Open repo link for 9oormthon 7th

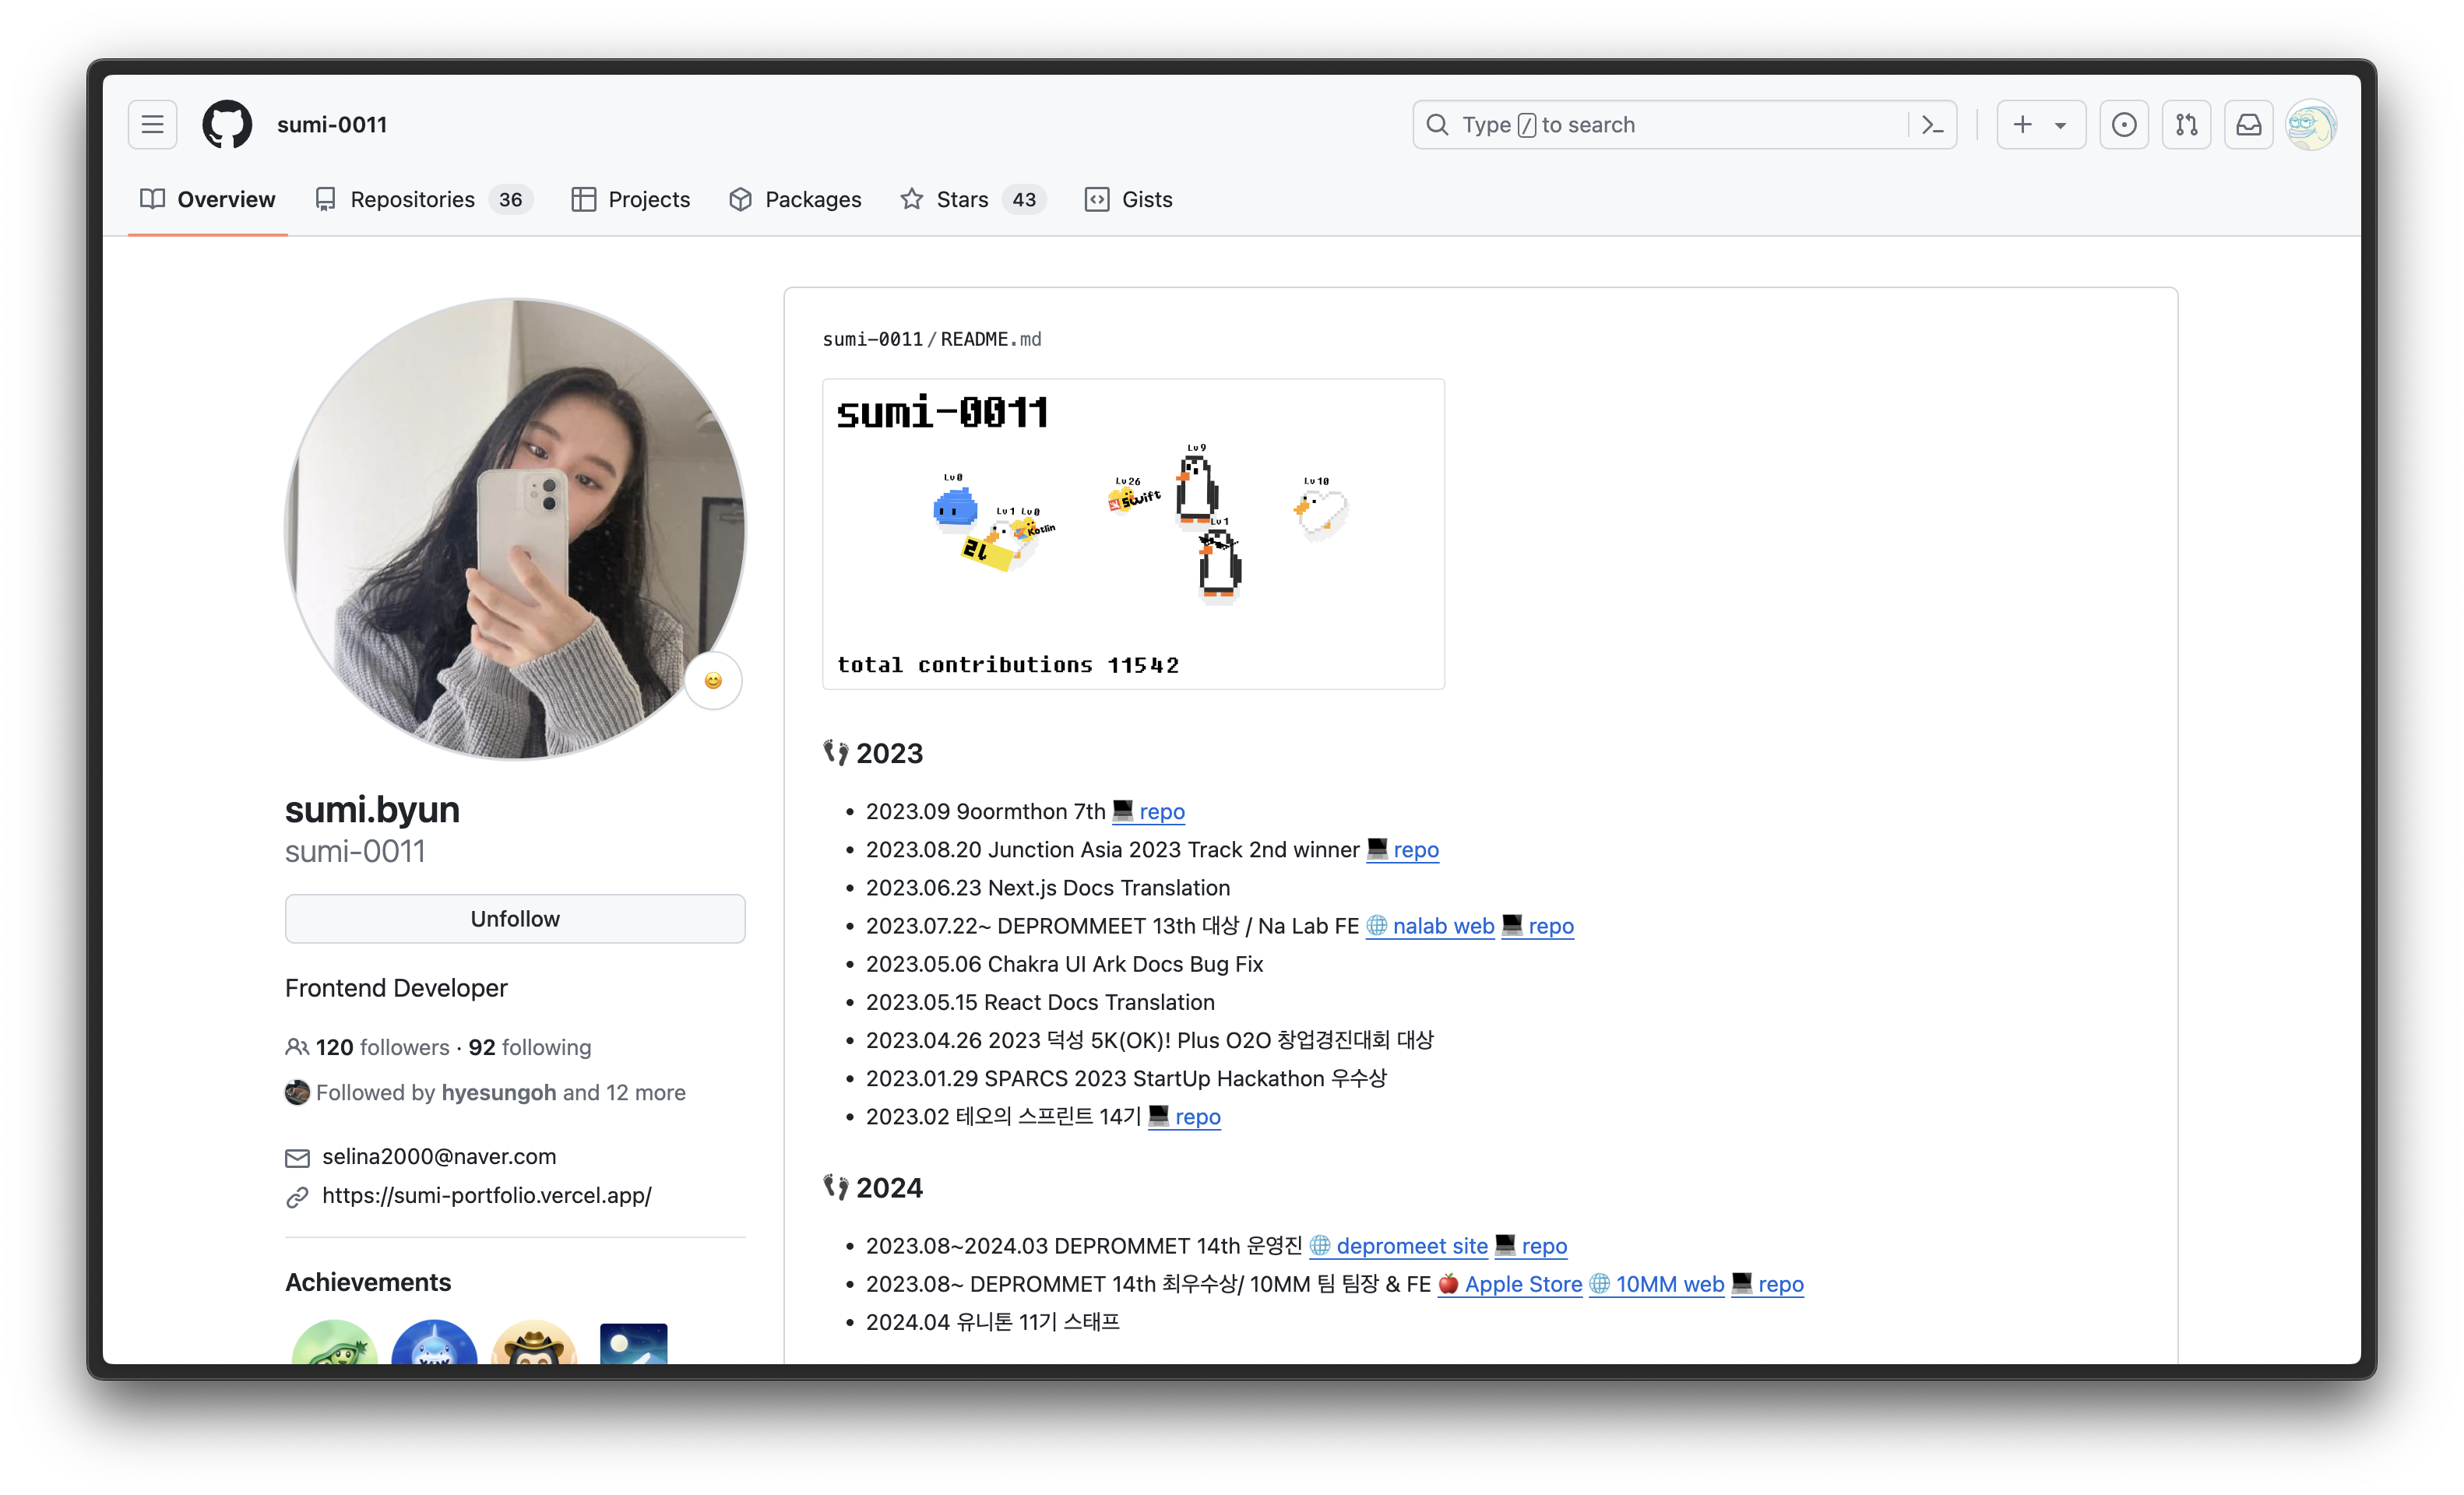[x=1149, y=811]
